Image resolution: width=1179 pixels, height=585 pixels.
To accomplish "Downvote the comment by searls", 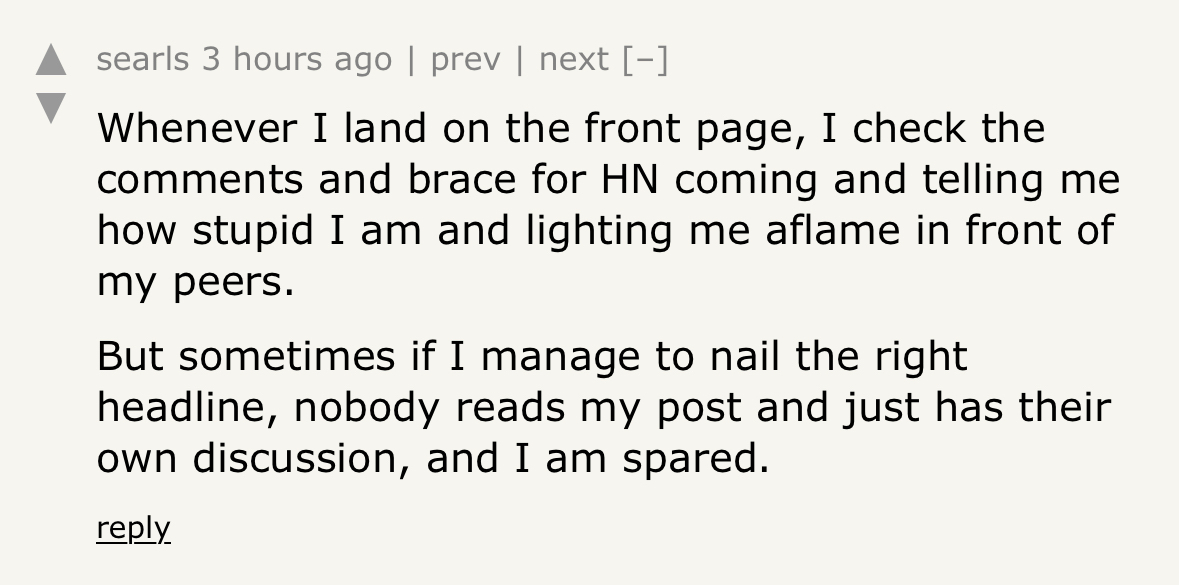I will click(x=50, y=106).
